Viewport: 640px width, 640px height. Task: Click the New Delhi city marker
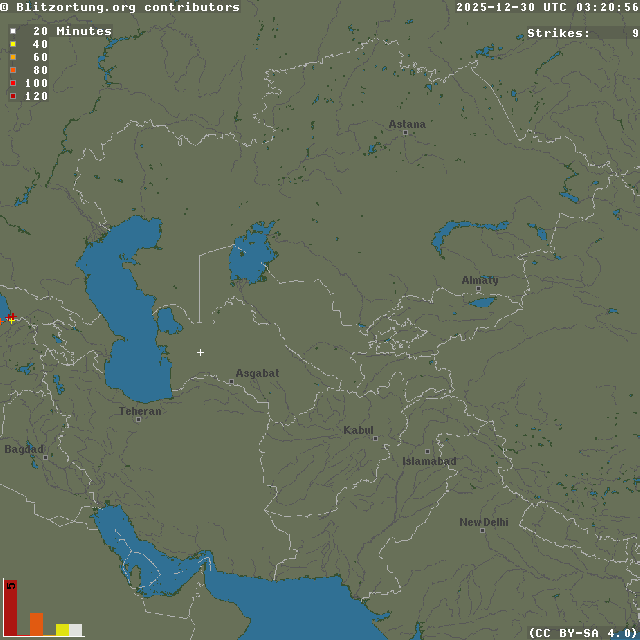tap(482, 530)
